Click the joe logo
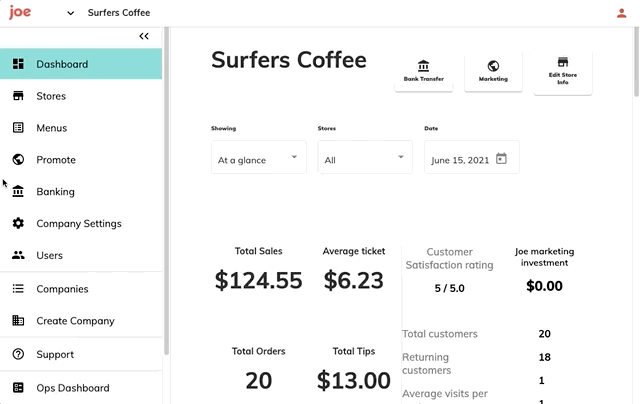The image size is (640, 404). [20, 12]
